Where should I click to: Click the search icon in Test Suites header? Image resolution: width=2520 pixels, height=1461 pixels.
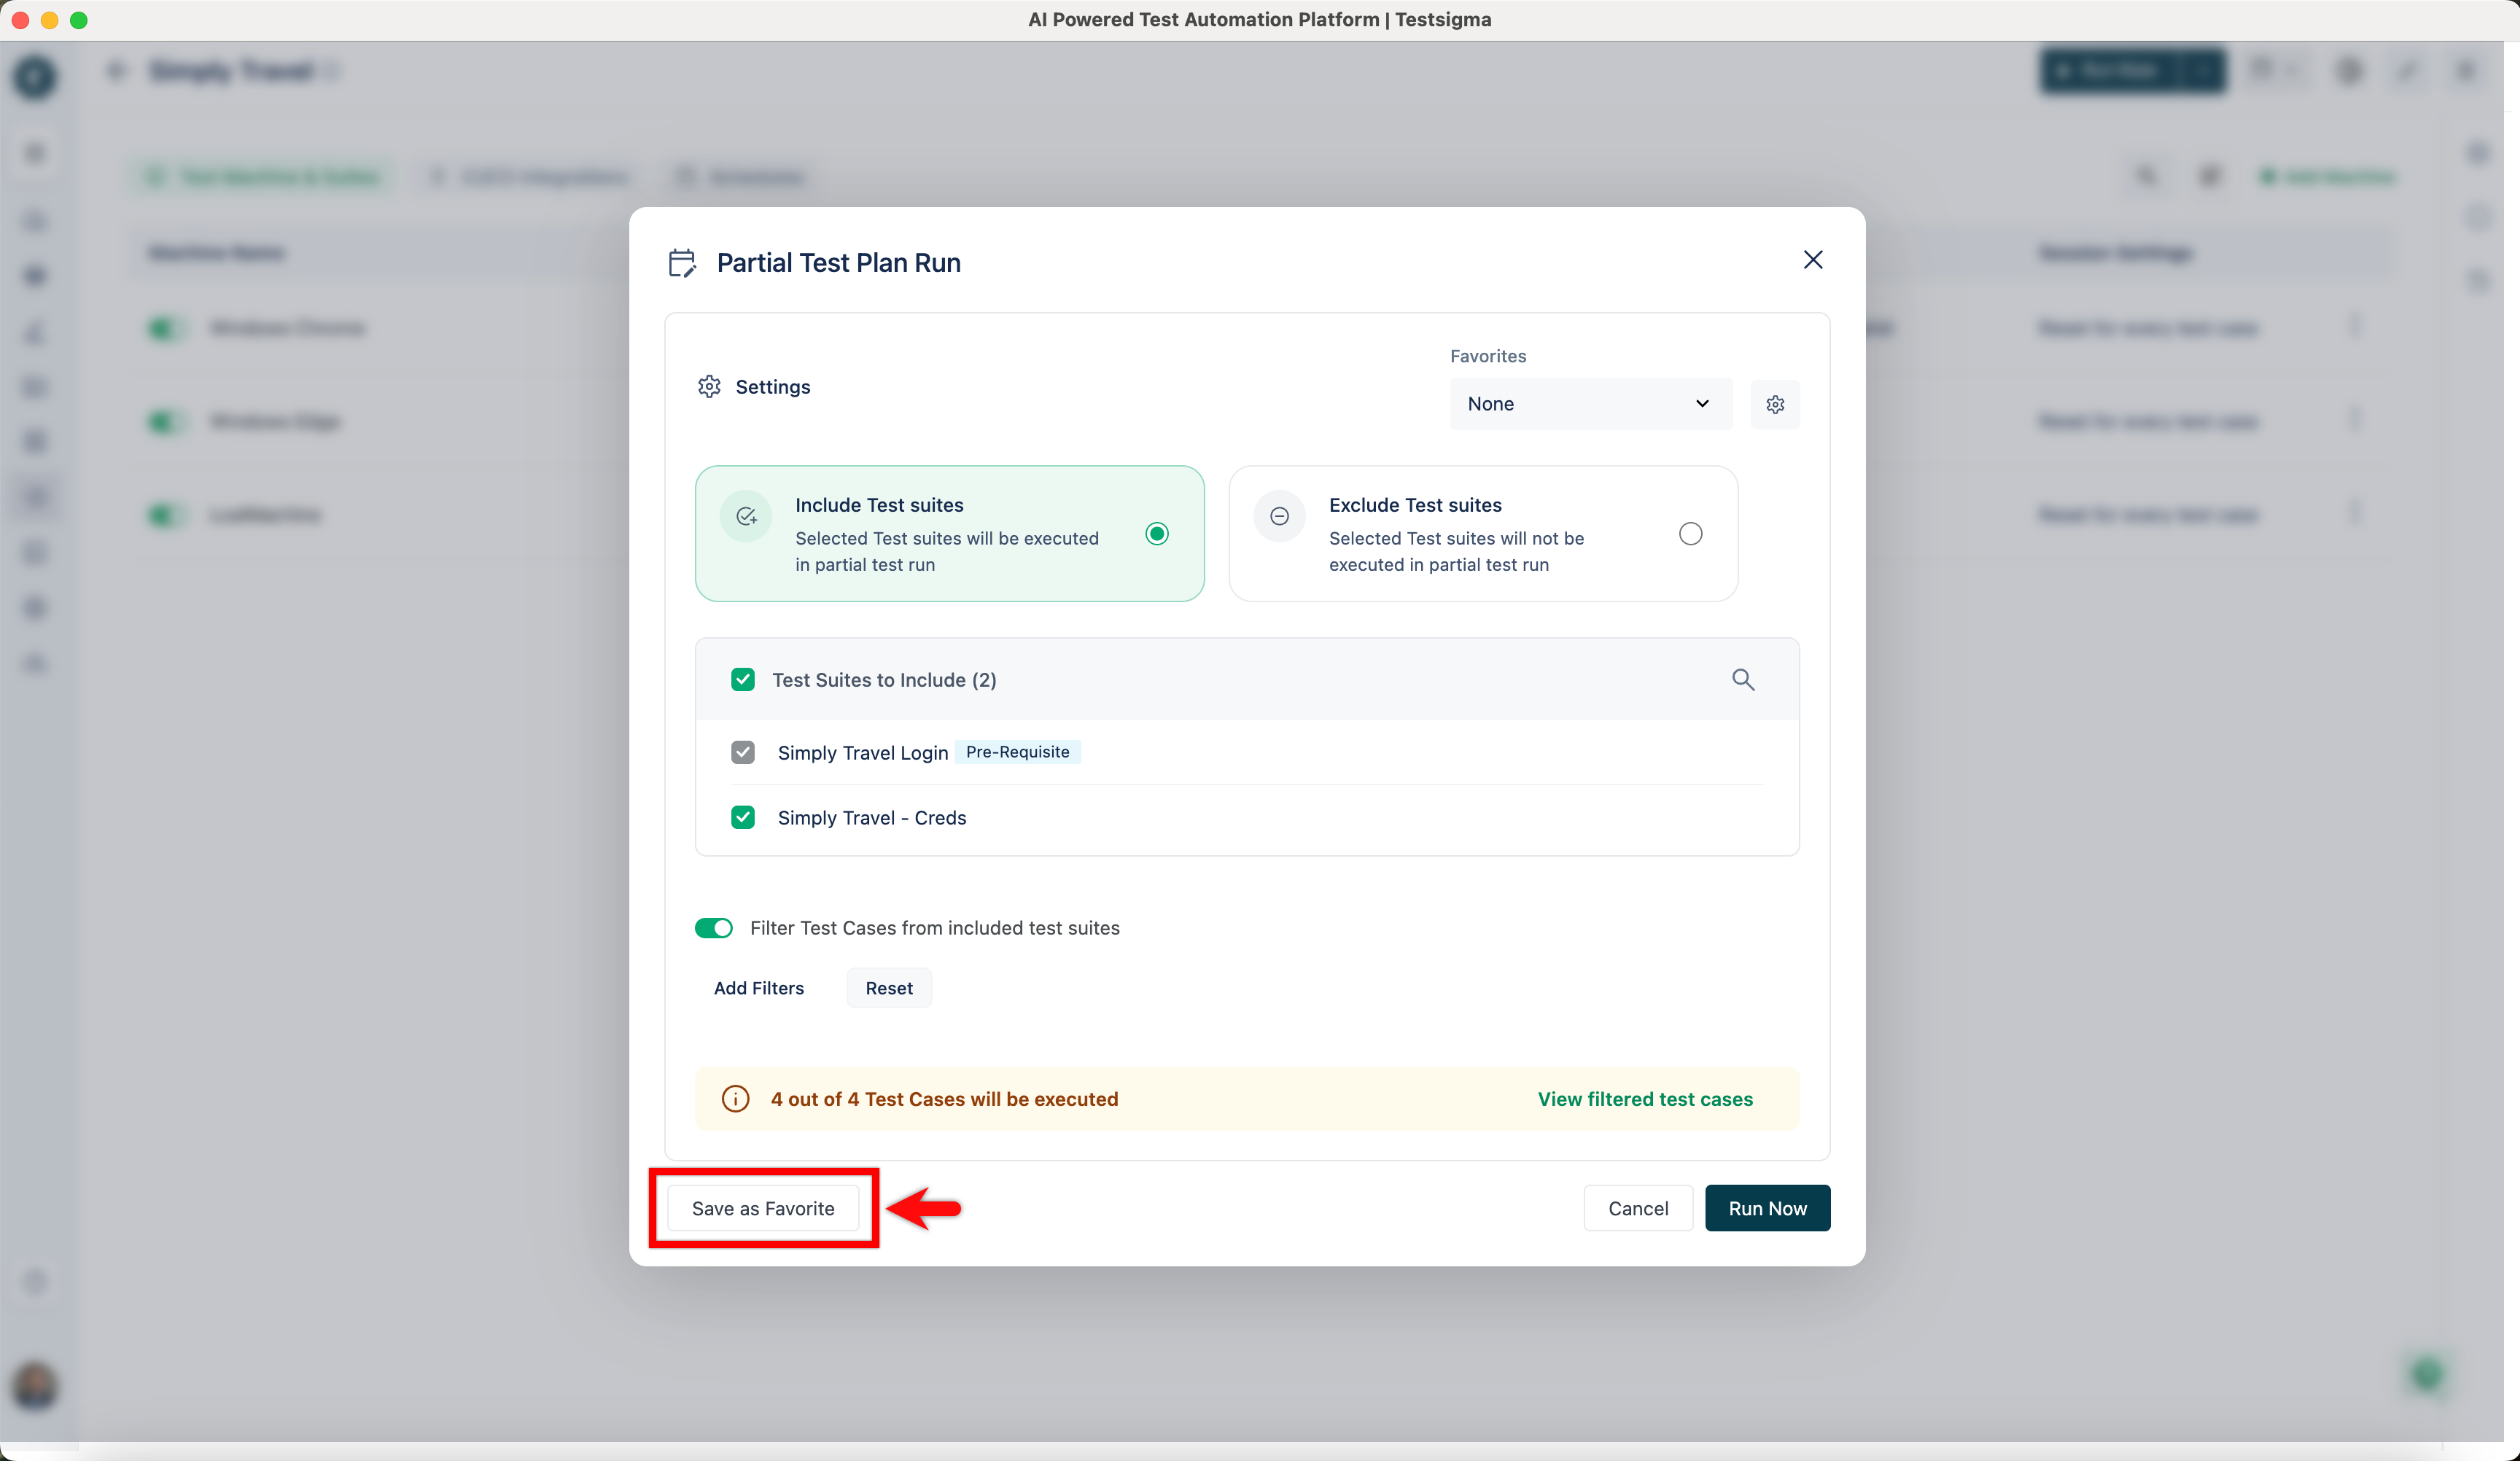[x=1742, y=680]
